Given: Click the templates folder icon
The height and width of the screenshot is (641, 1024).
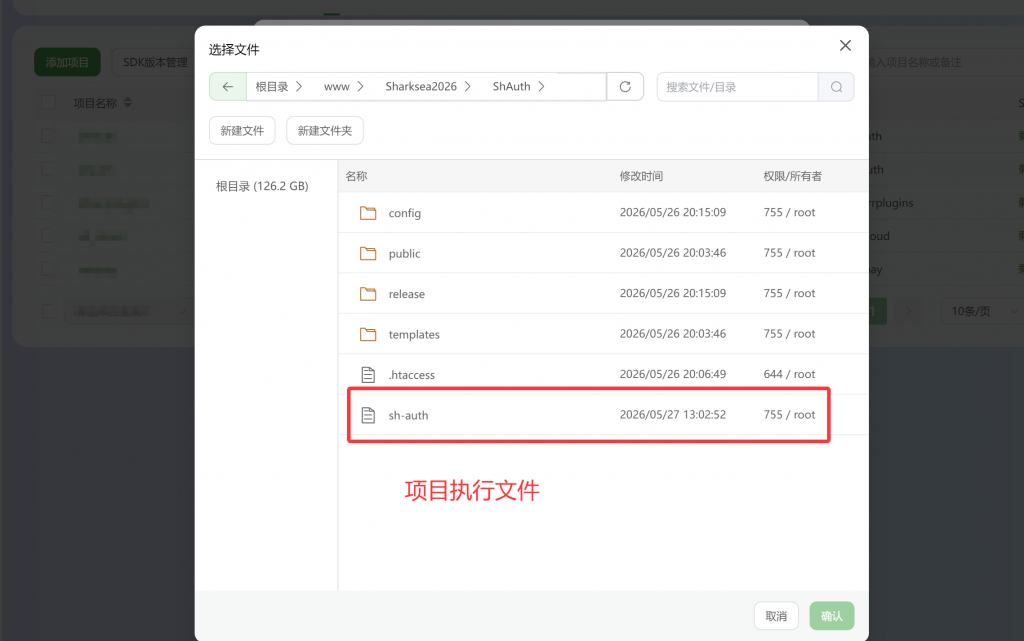Looking at the screenshot, I should pyautogui.click(x=368, y=334).
